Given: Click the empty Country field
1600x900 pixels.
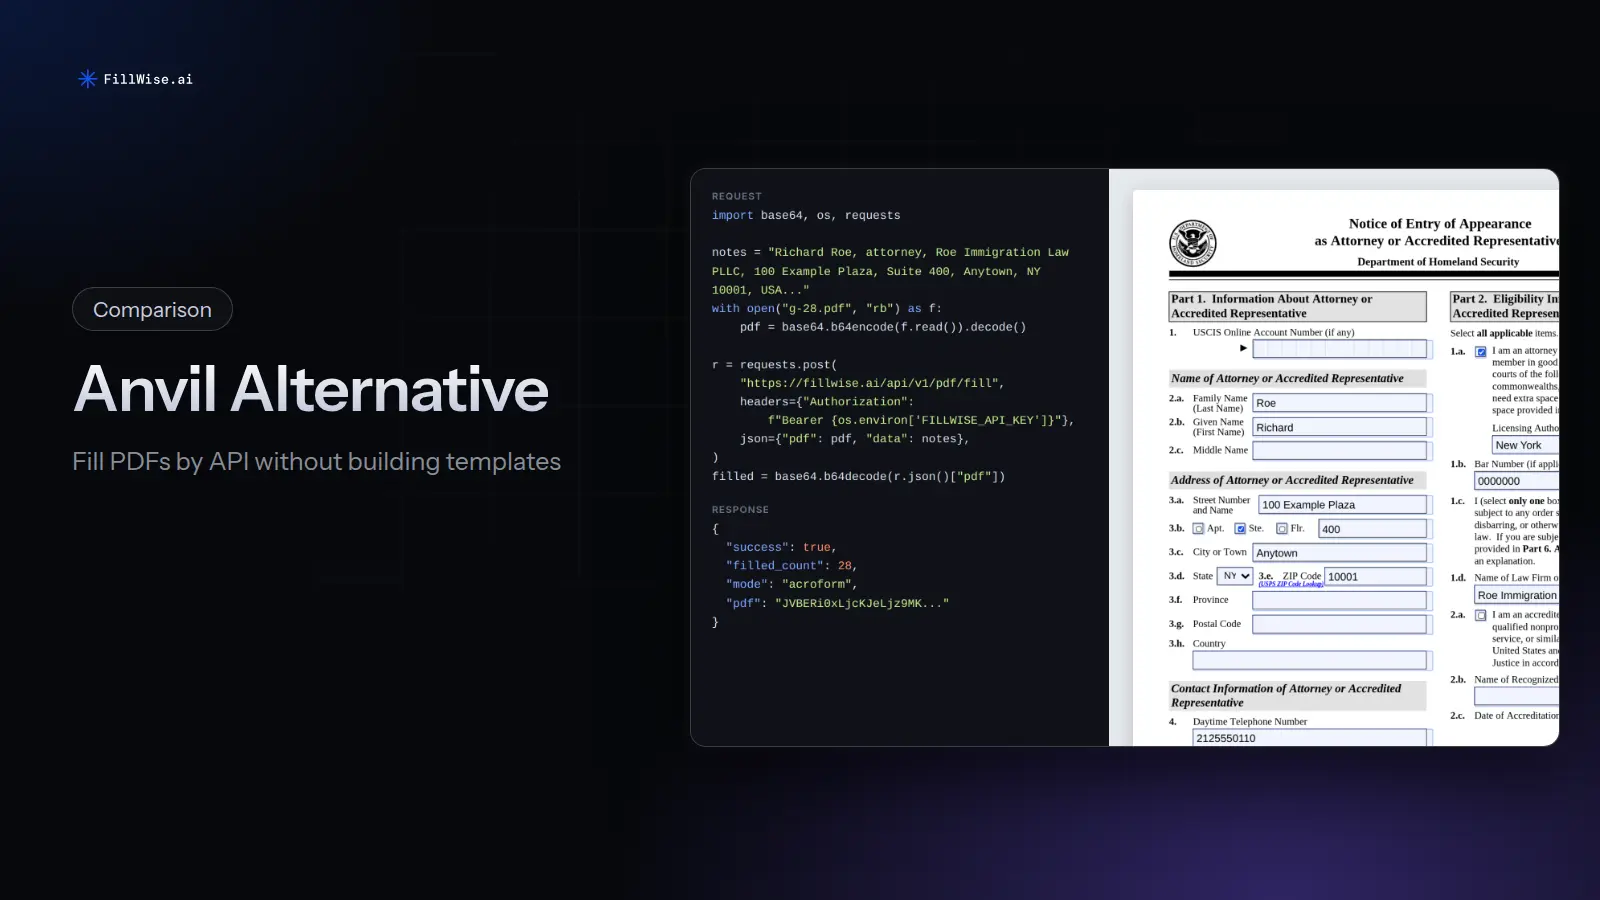Looking at the screenshot, I should click(1310, 660).
